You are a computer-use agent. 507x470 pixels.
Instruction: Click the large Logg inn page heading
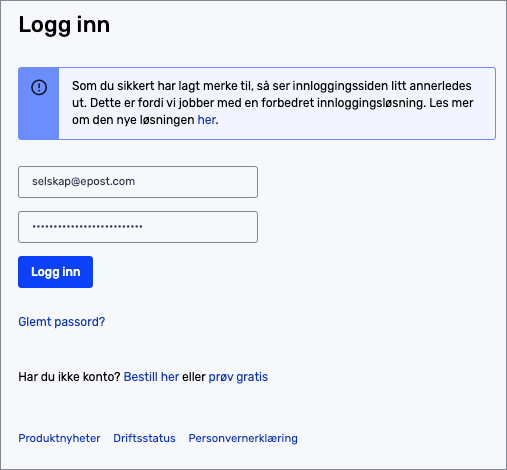click(64, 25)
